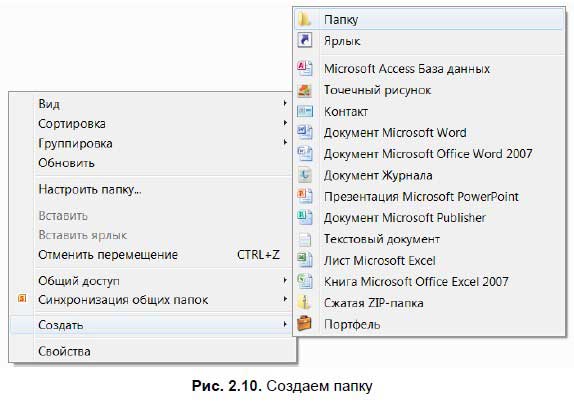The height and width of the screenshot is (402, 574).
Task: Click the Портфель briefcase icon
Action: (x=305, y=324)
